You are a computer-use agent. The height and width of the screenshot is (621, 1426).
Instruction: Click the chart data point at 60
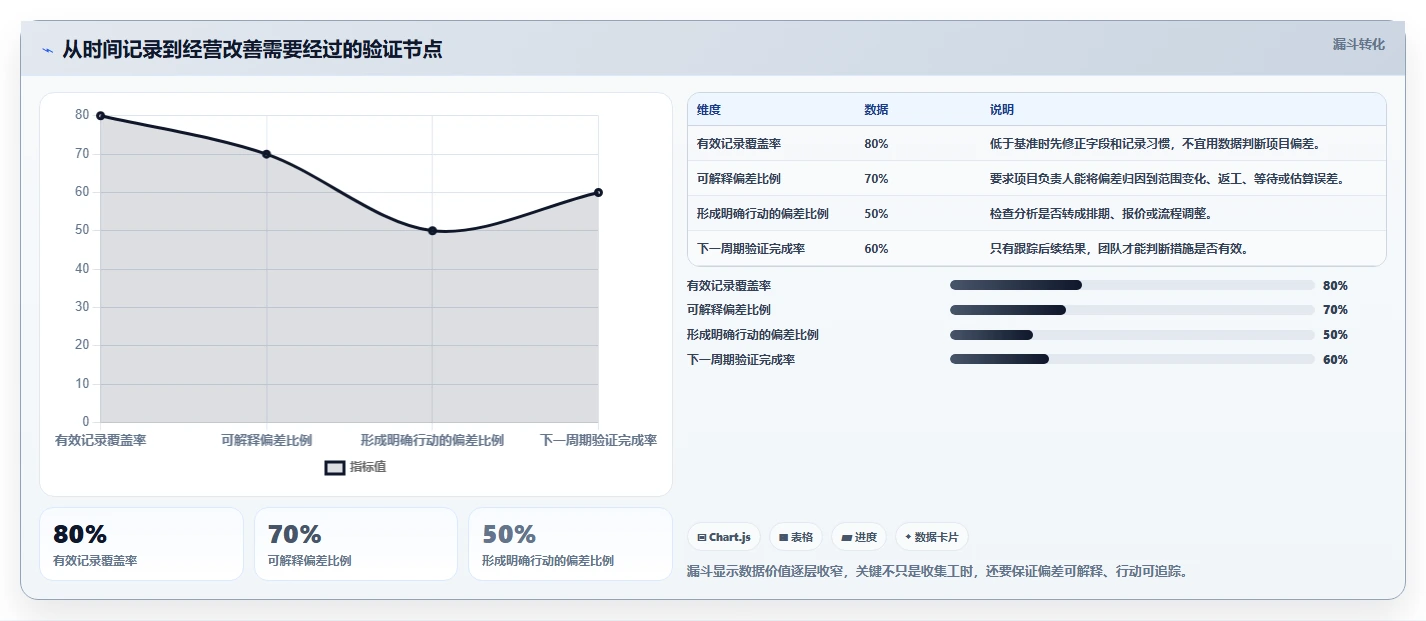pyautogui.click(x=598, y=192)
